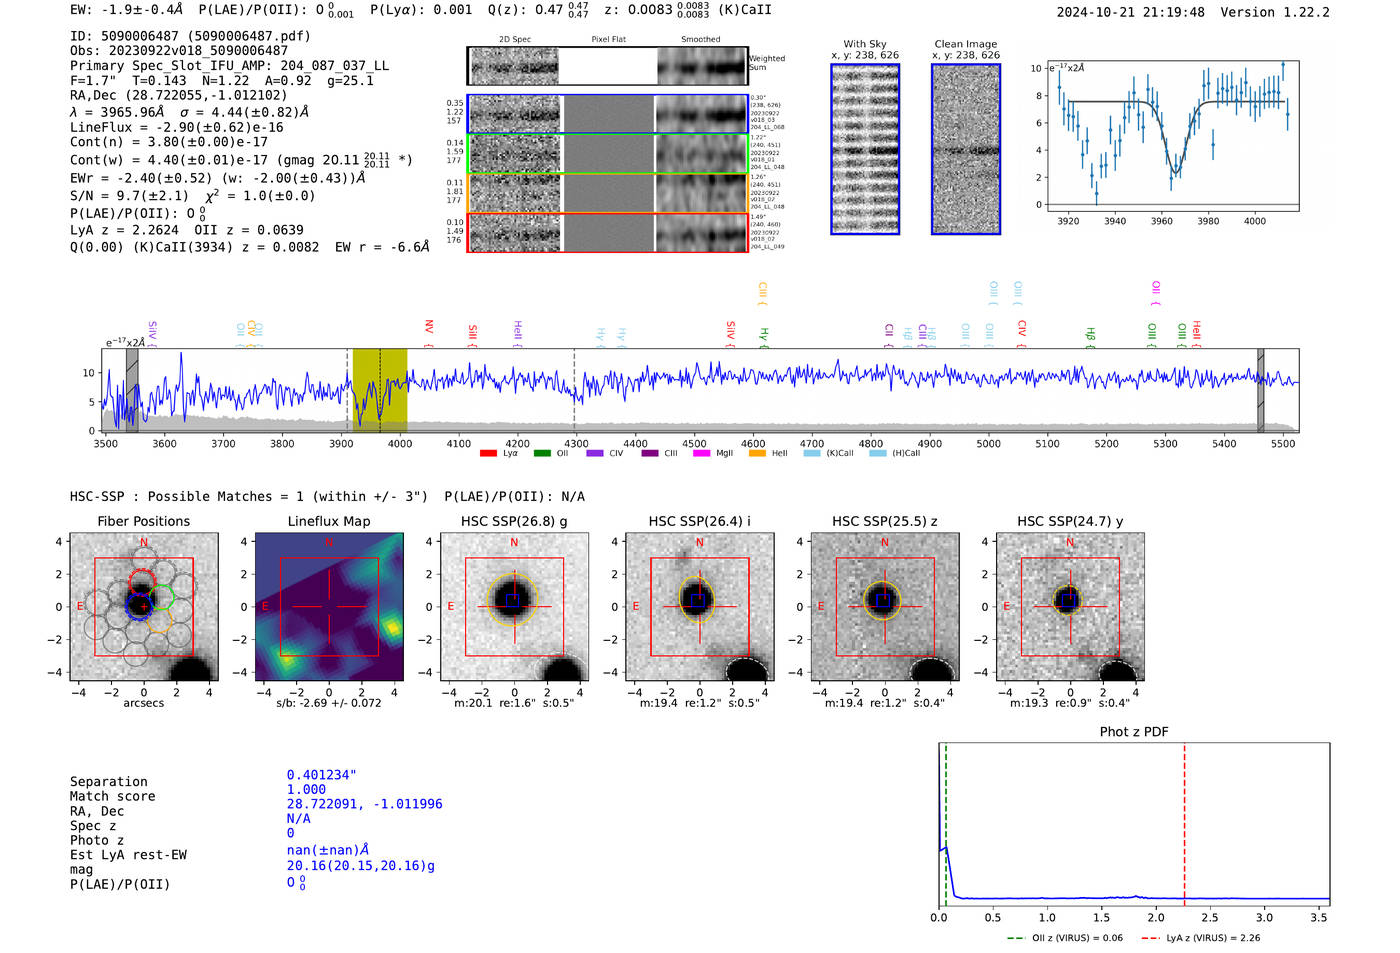Image resolution: width=1400 pixels, height=953 pixels.
Task: Select the Obs: 20230922v018 text
Action: coord(179,51)
